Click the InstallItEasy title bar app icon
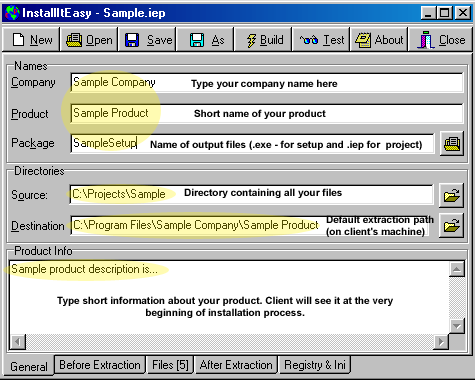This screenshot has height=380, width=475. (12, 13)
